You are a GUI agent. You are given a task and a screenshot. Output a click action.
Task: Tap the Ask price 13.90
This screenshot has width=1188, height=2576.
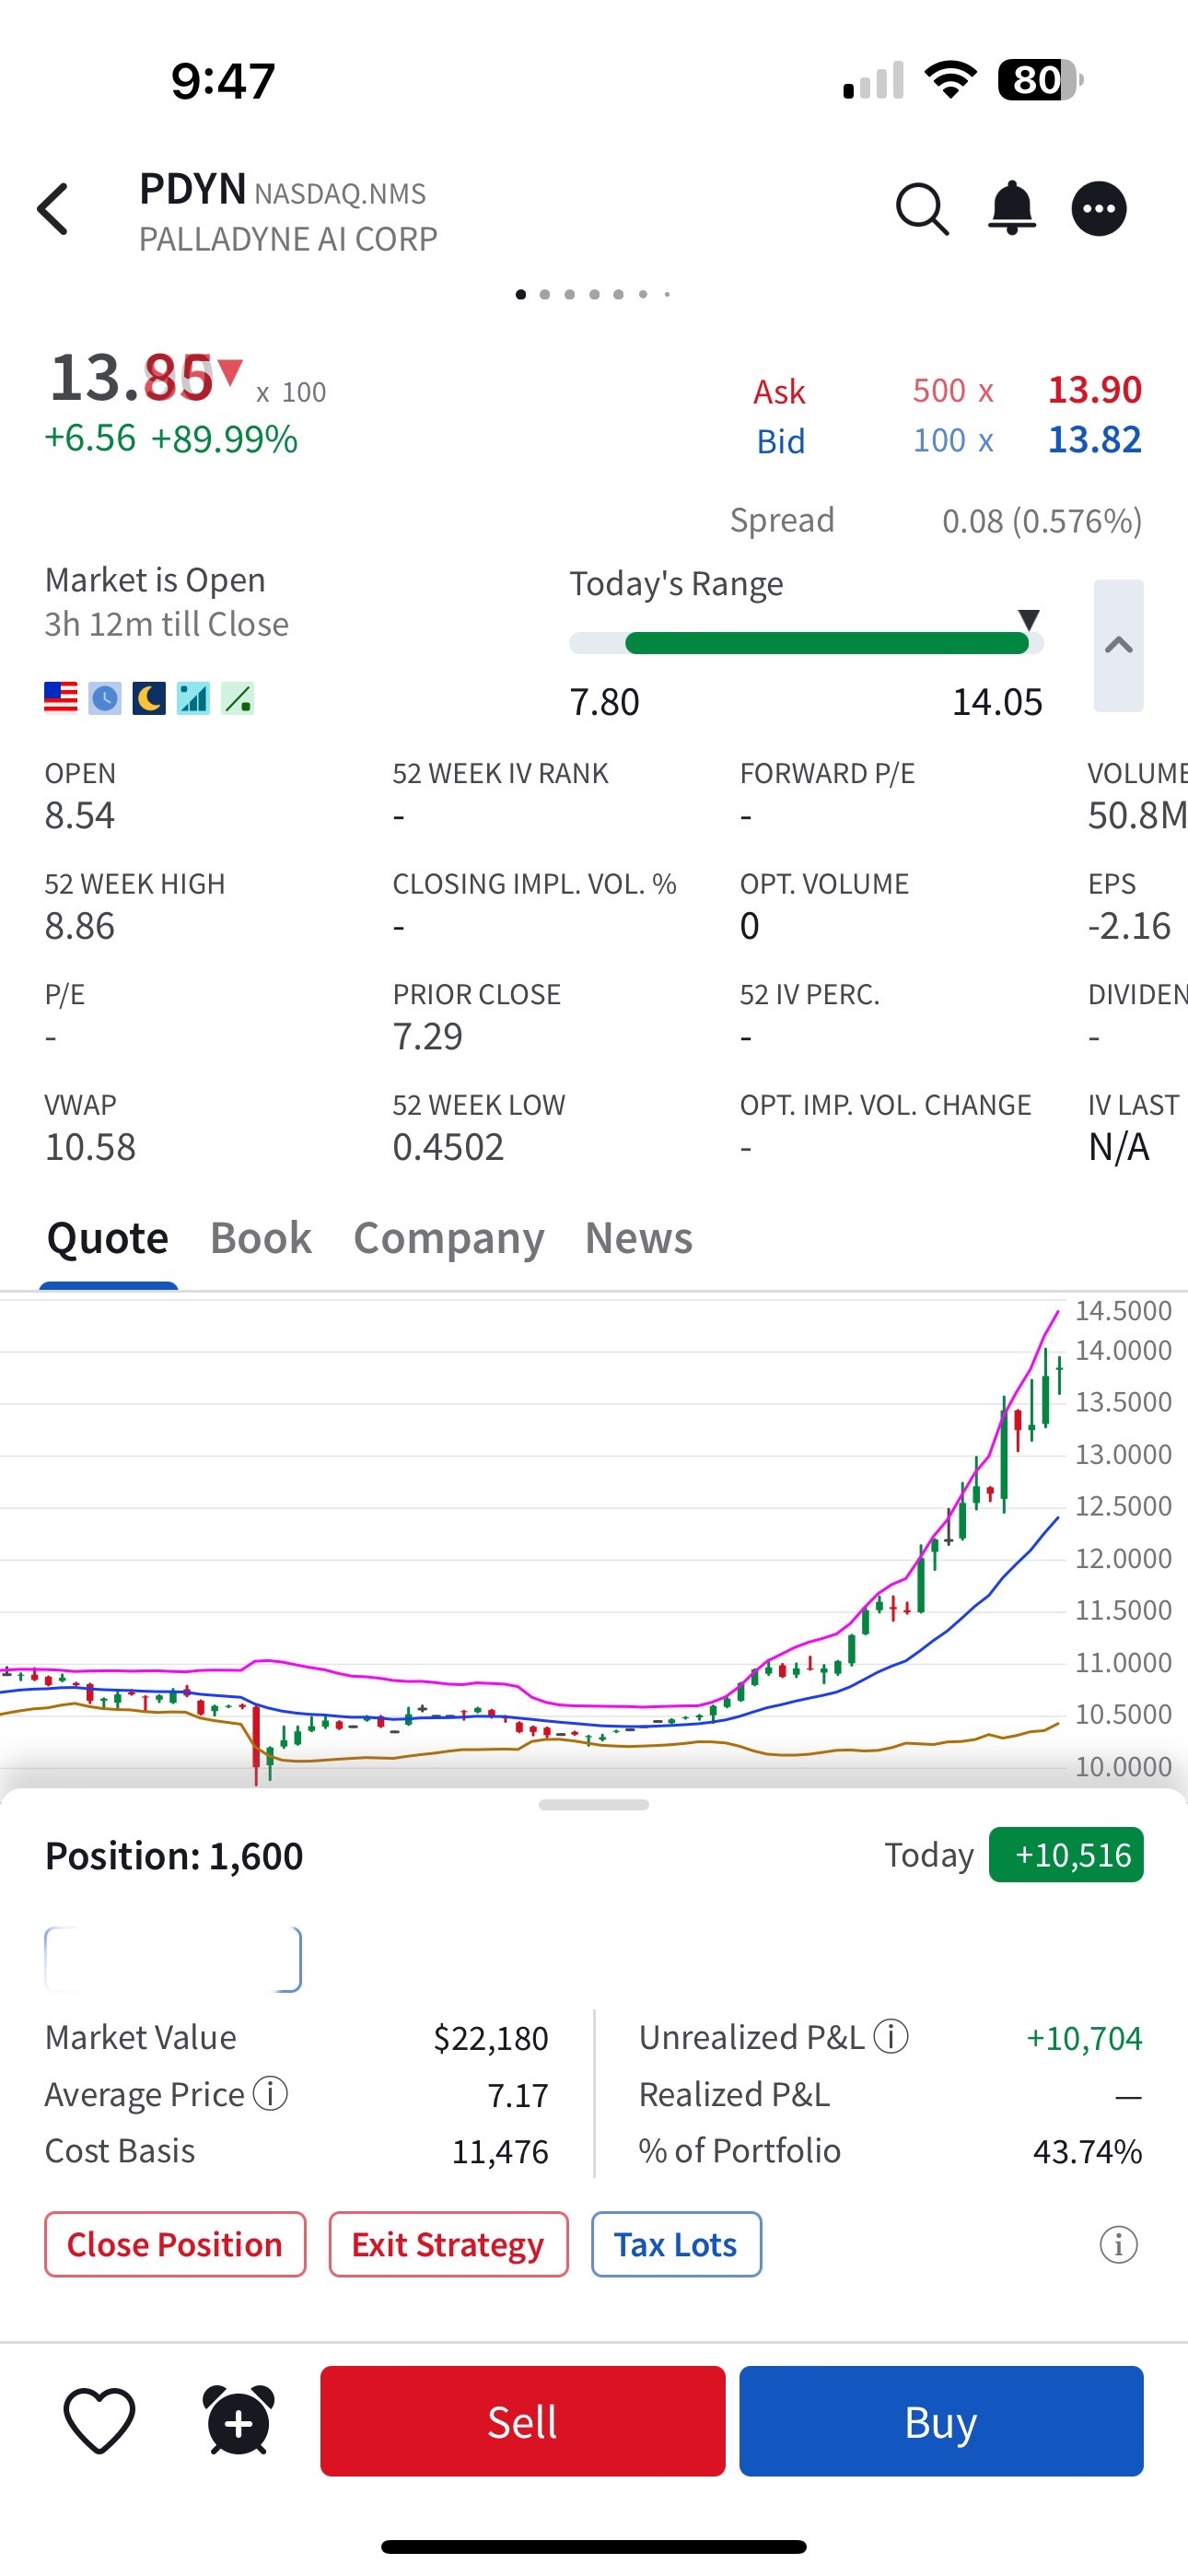click(x=1094, y=389)
